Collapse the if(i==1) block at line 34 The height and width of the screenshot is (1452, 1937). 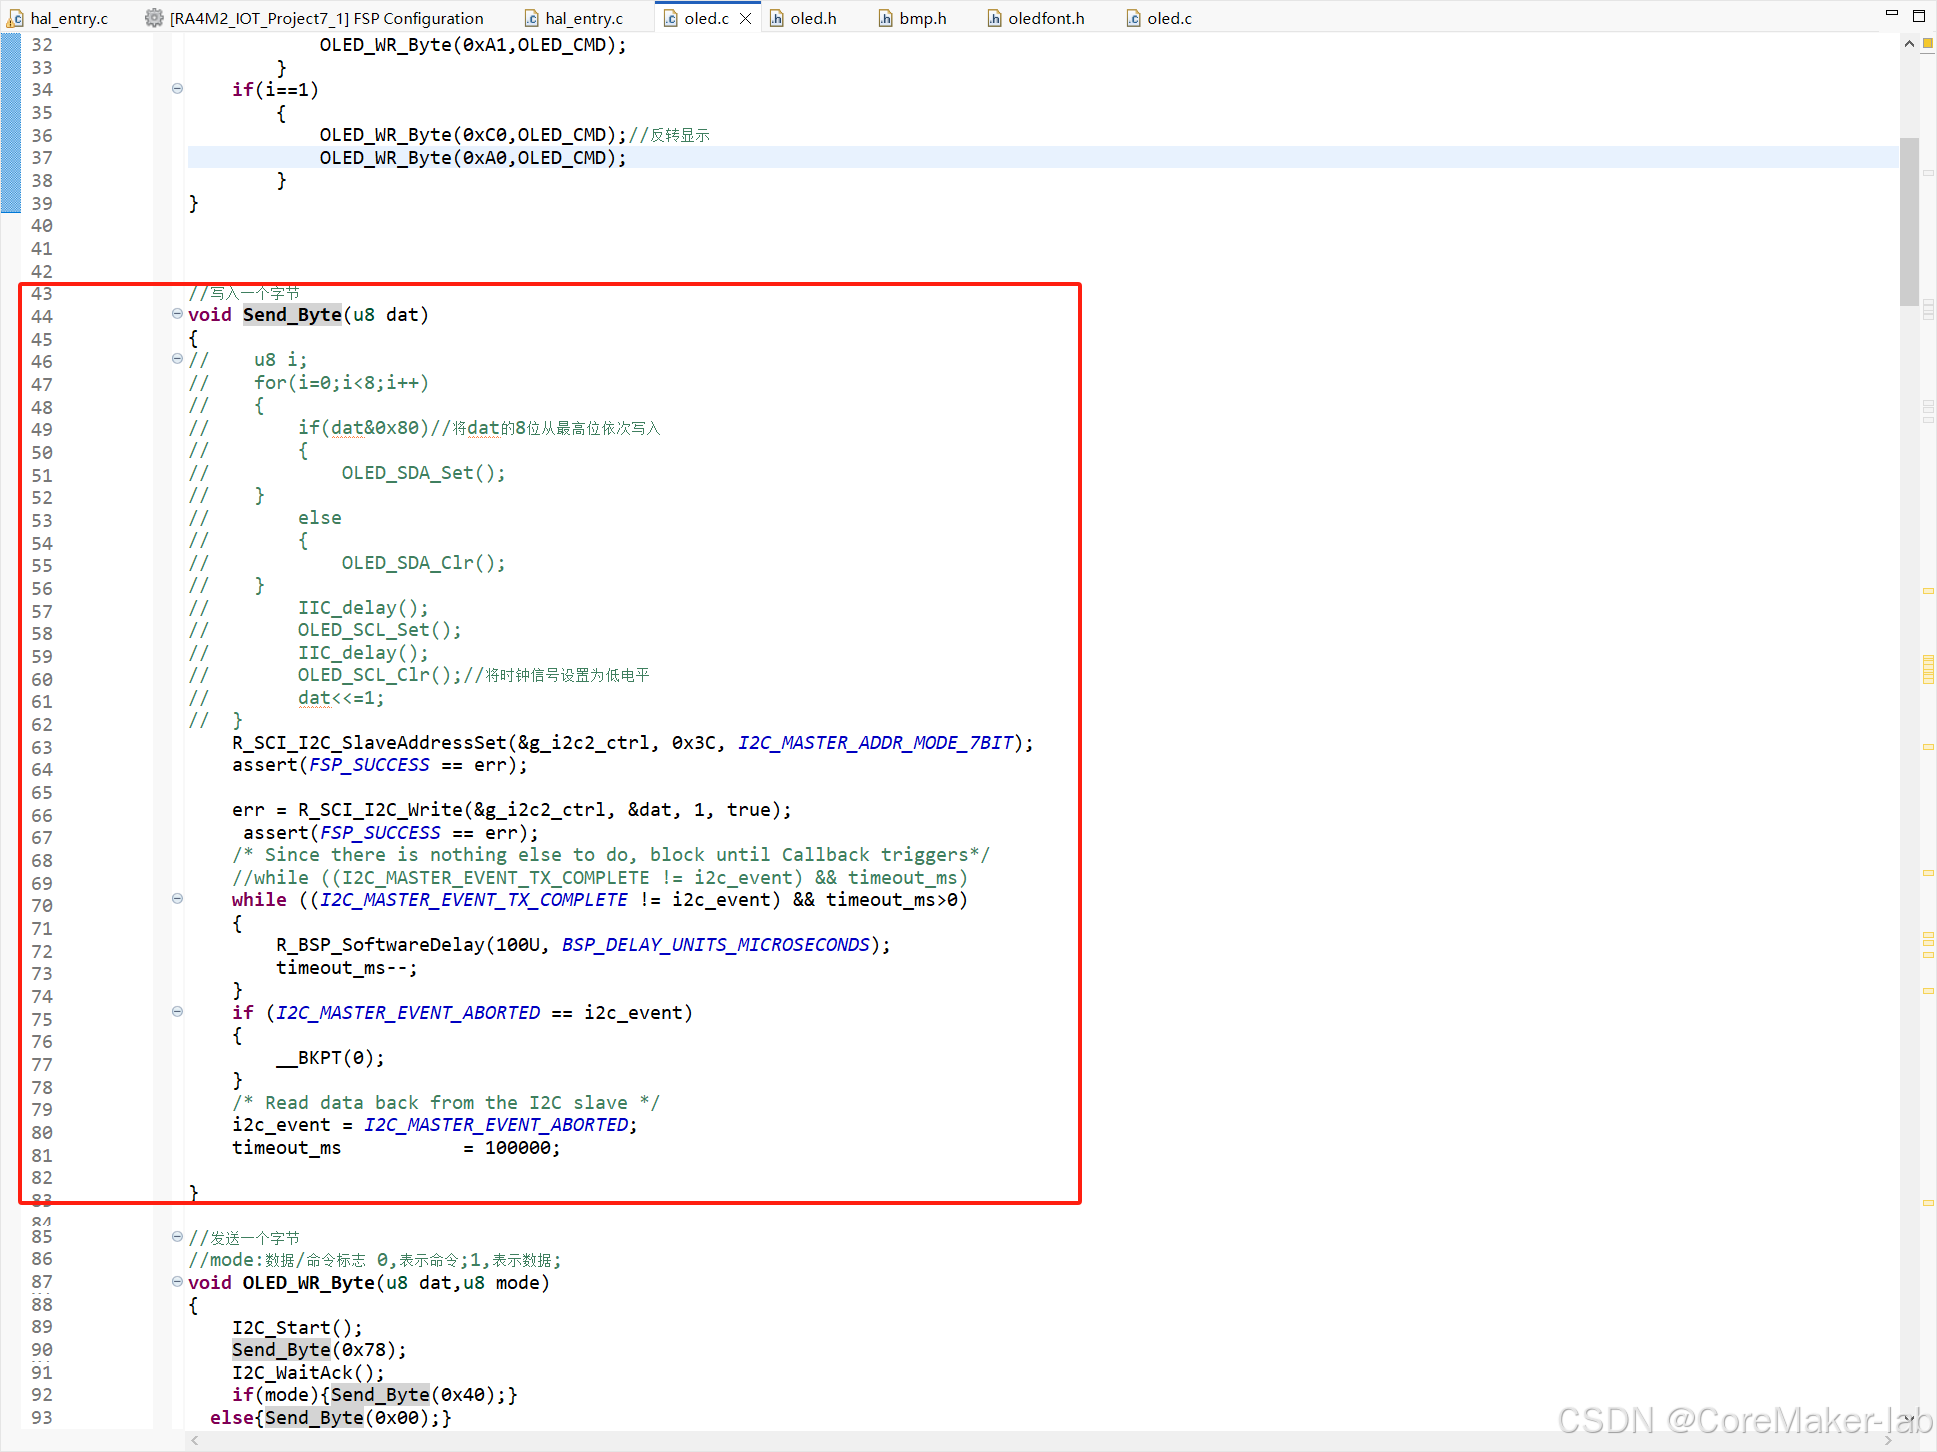(177, 89)
